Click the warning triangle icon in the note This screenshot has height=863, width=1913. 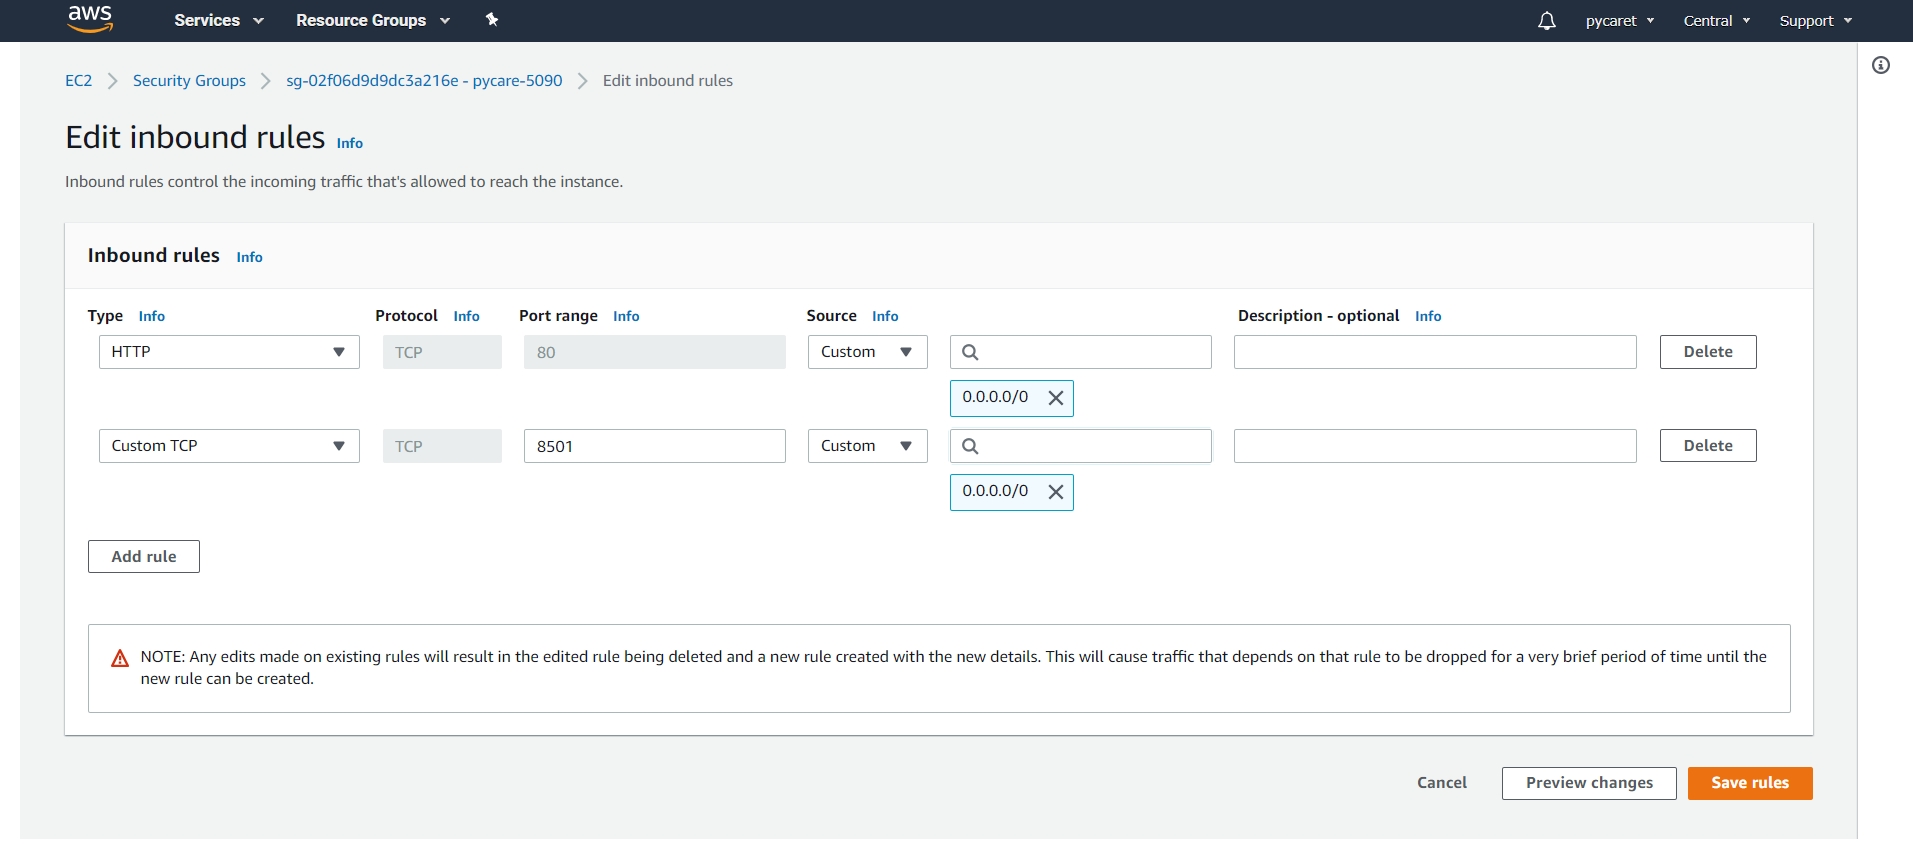pyautogui.click(x=120, y=658)
